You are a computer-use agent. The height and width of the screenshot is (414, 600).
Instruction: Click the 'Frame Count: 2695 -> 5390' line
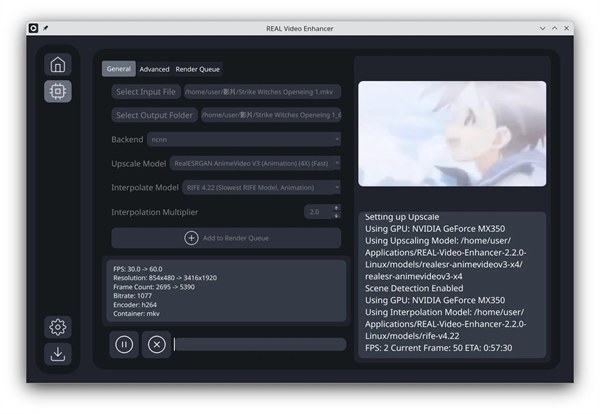tap(154, 287)
